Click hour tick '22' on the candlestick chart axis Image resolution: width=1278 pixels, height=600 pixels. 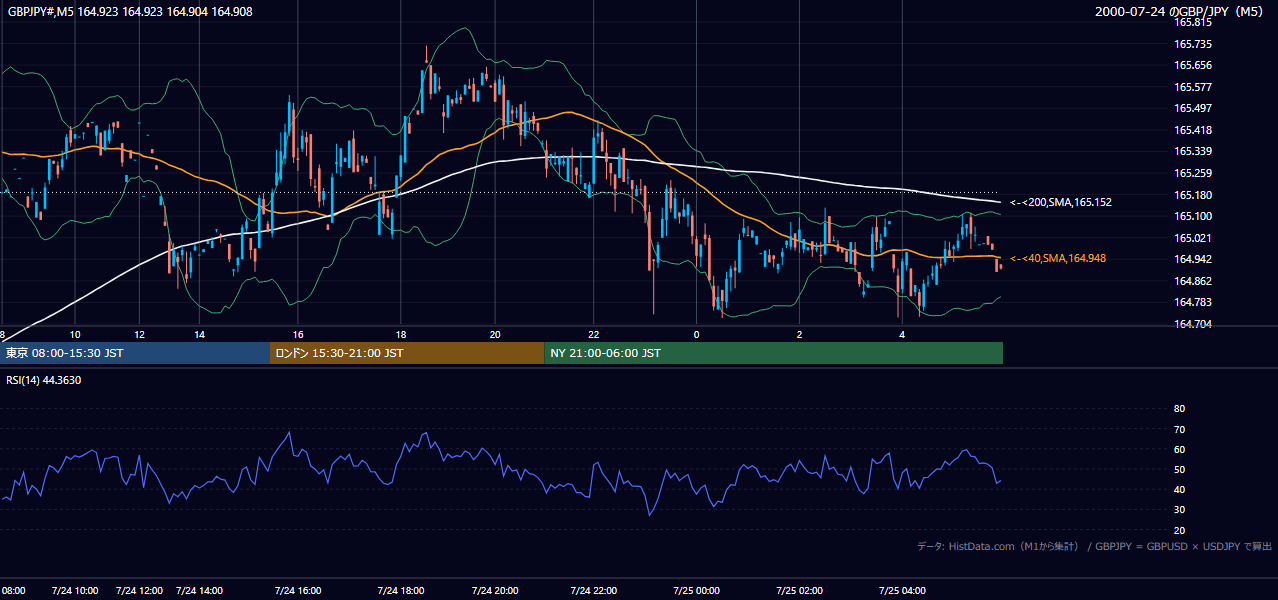click(594, 334)
